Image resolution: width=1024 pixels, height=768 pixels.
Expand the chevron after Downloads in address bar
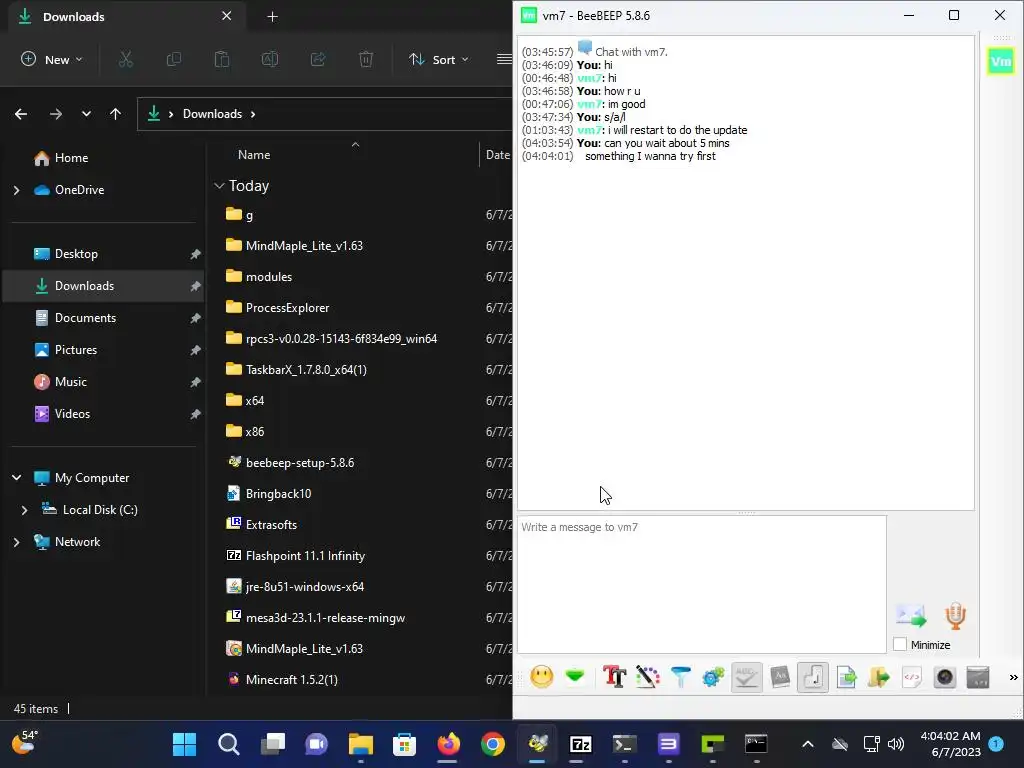(x=253, y=114)
